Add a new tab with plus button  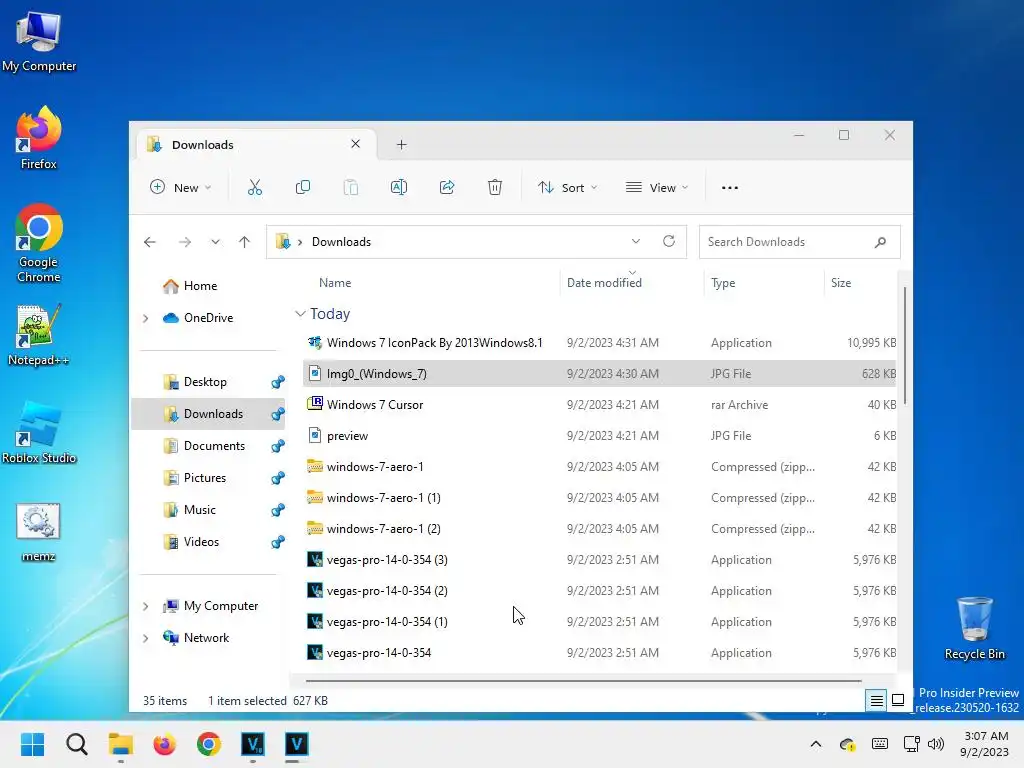pos(401,144)
